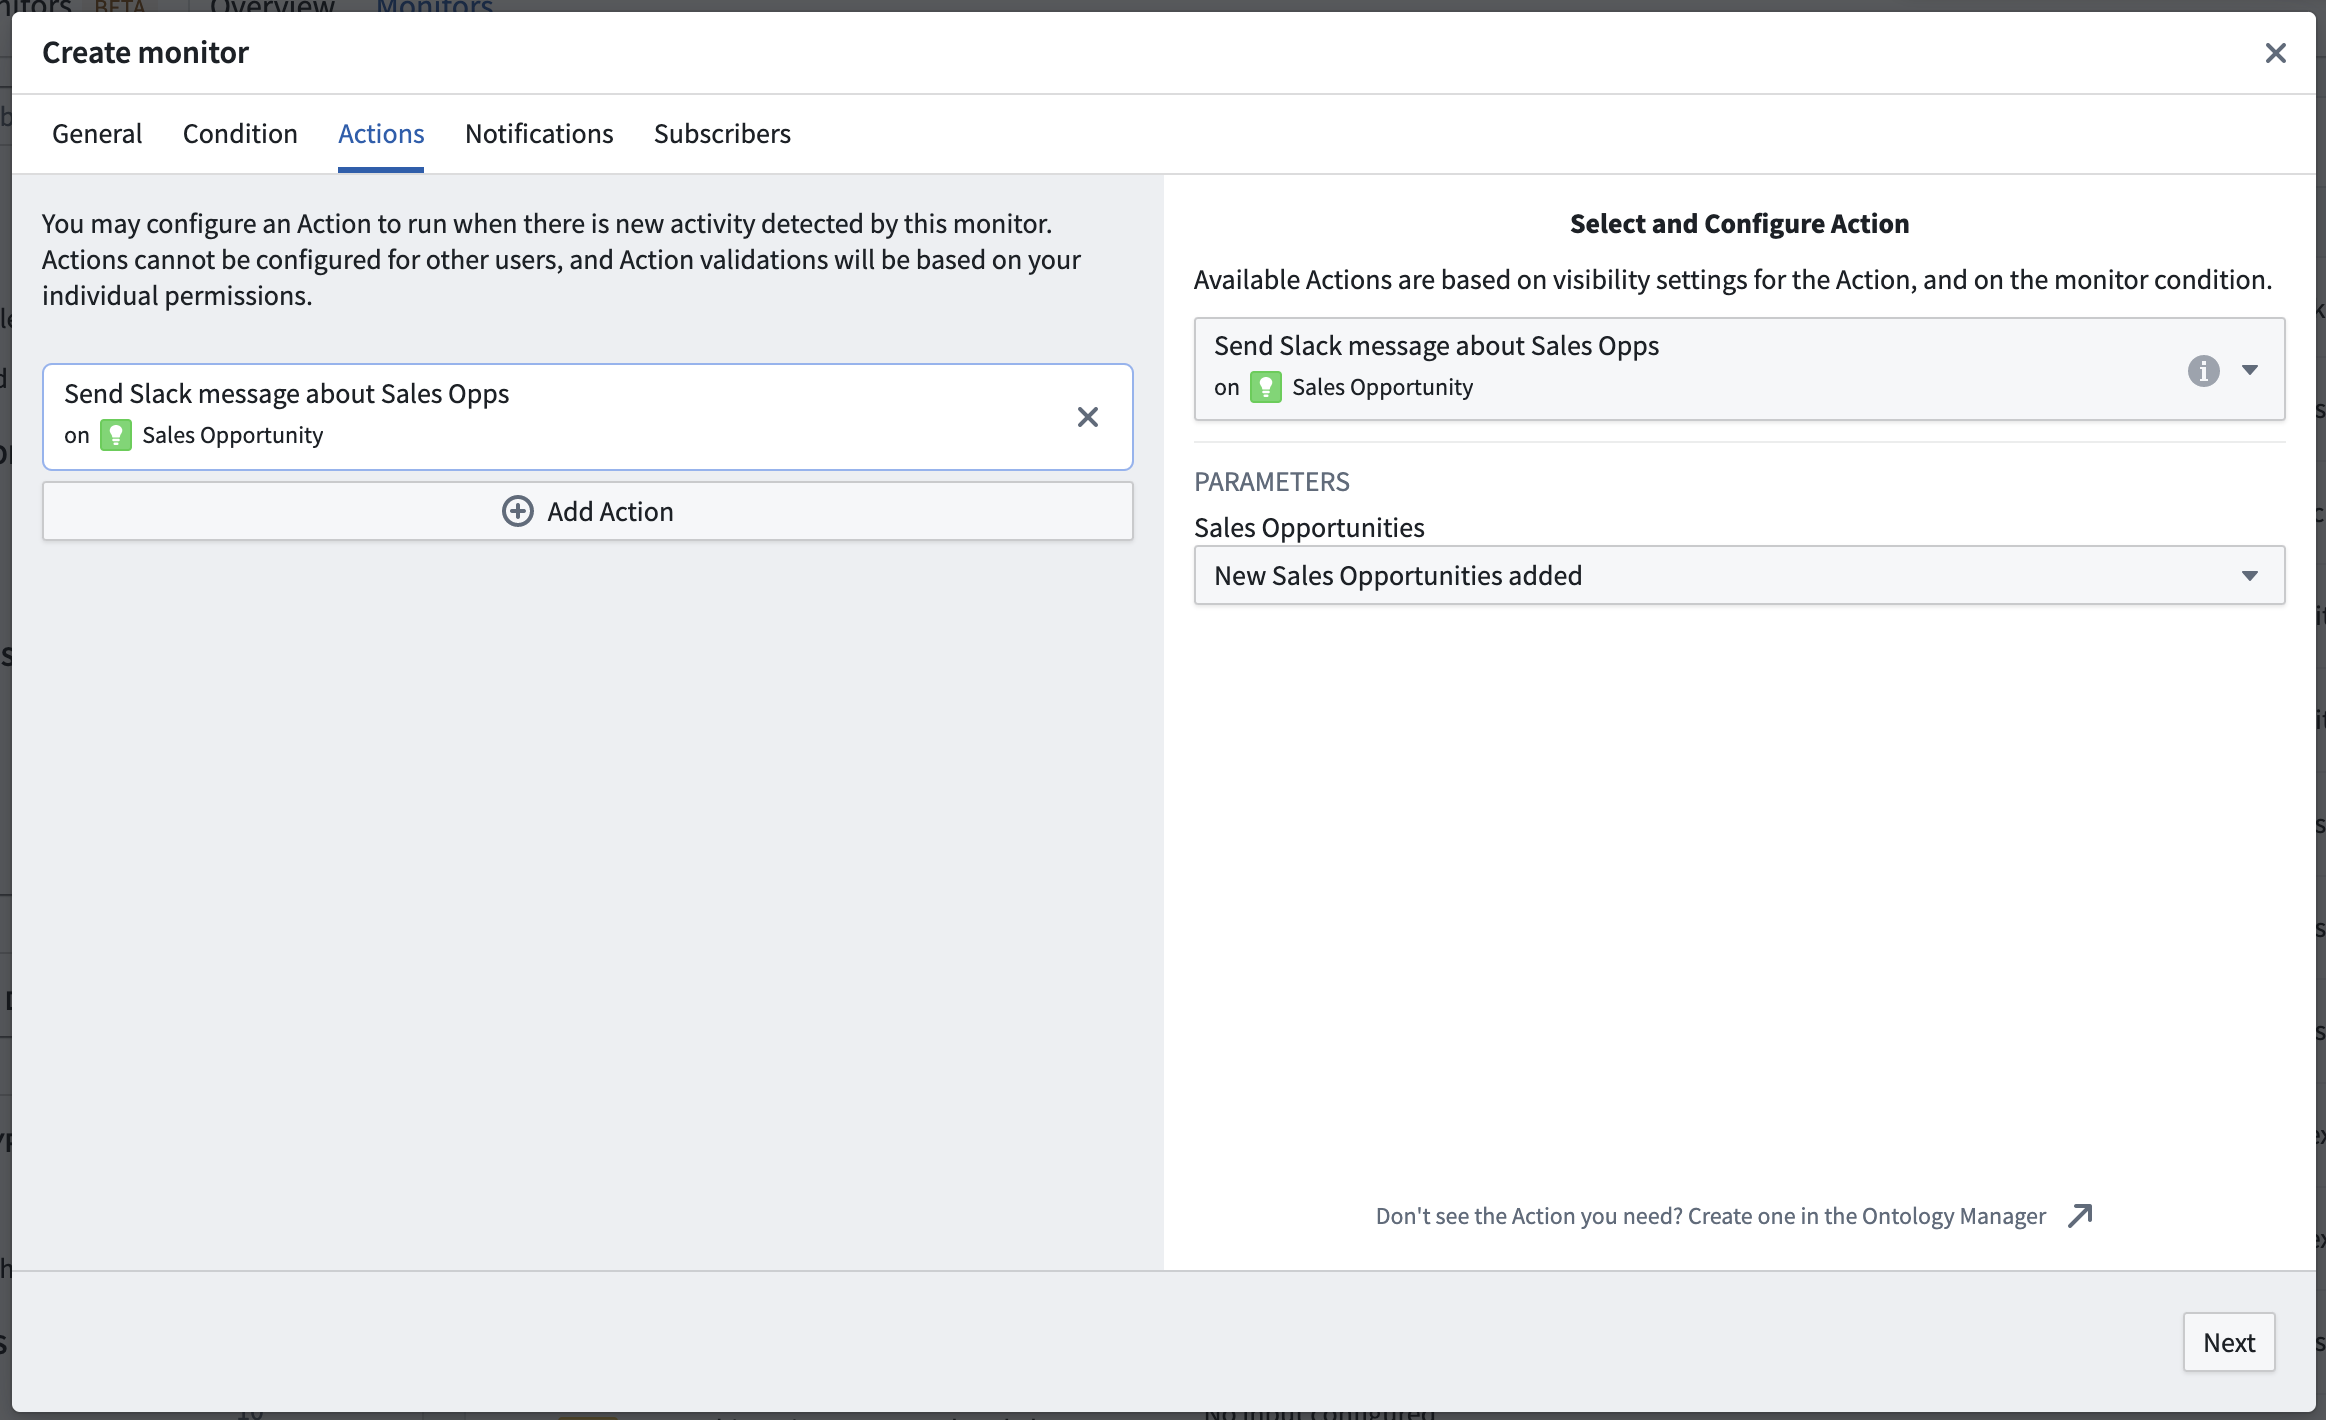Open the General tab

(x=97, y=134)
